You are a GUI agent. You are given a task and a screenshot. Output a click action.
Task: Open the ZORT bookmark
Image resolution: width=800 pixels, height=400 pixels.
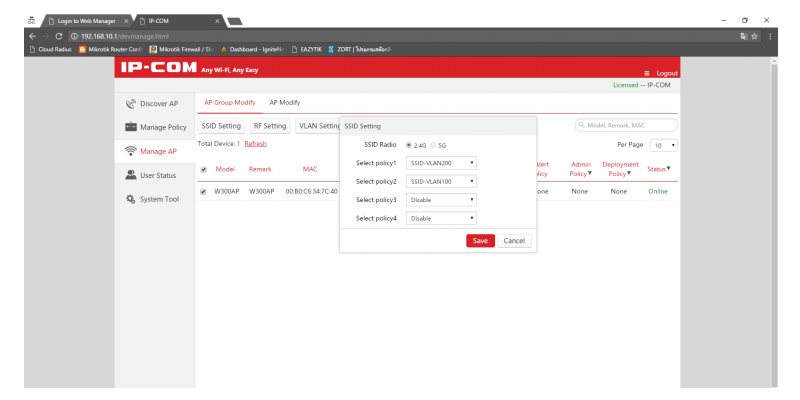[x=360, y=49]
